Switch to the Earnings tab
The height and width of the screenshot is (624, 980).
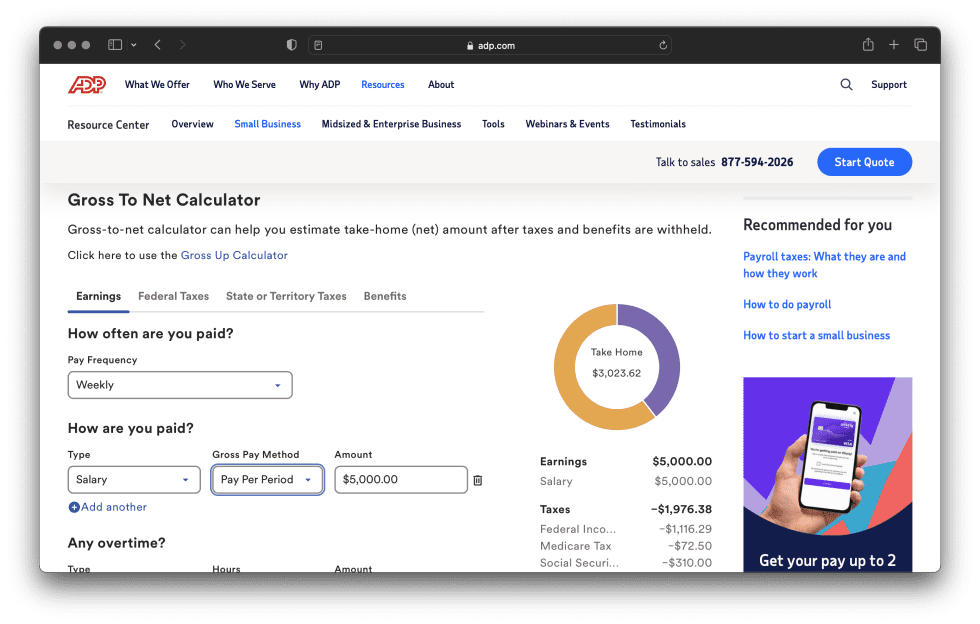[x=98, y=296]
